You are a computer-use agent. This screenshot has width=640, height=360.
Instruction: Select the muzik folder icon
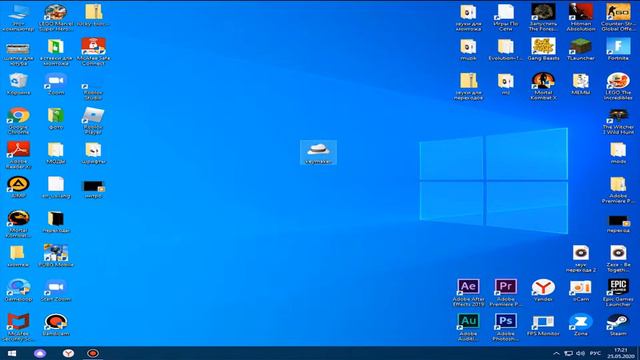click(x=468, y=49)
